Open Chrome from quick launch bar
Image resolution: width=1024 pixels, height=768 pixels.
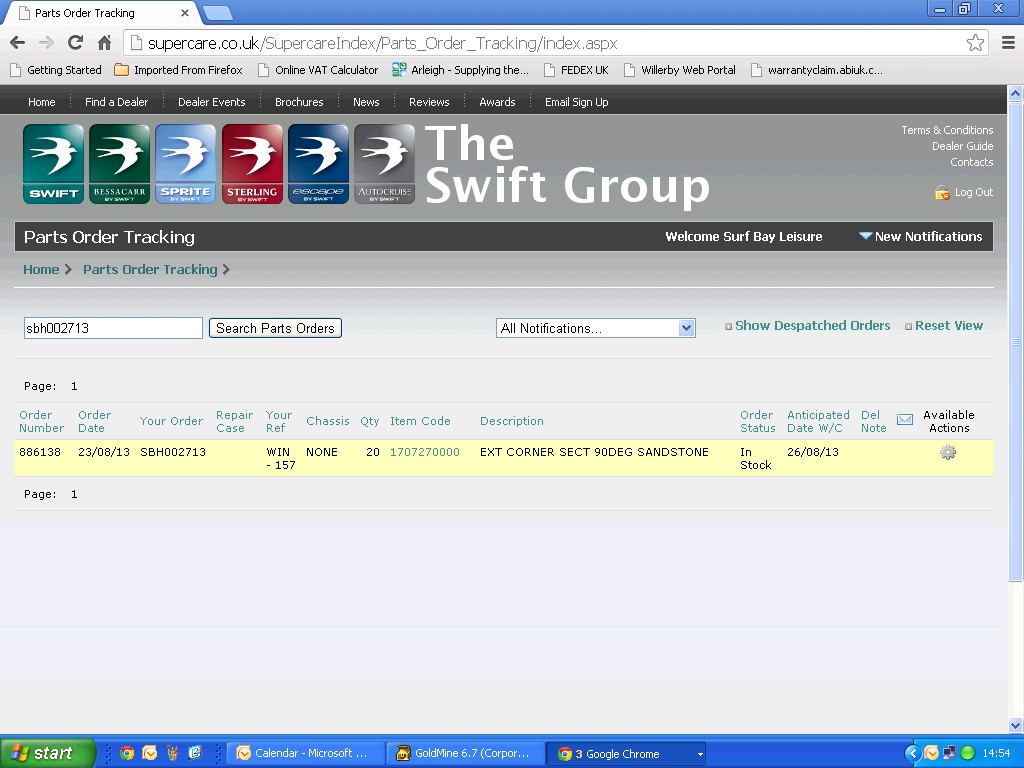click(x=127, y=753)
